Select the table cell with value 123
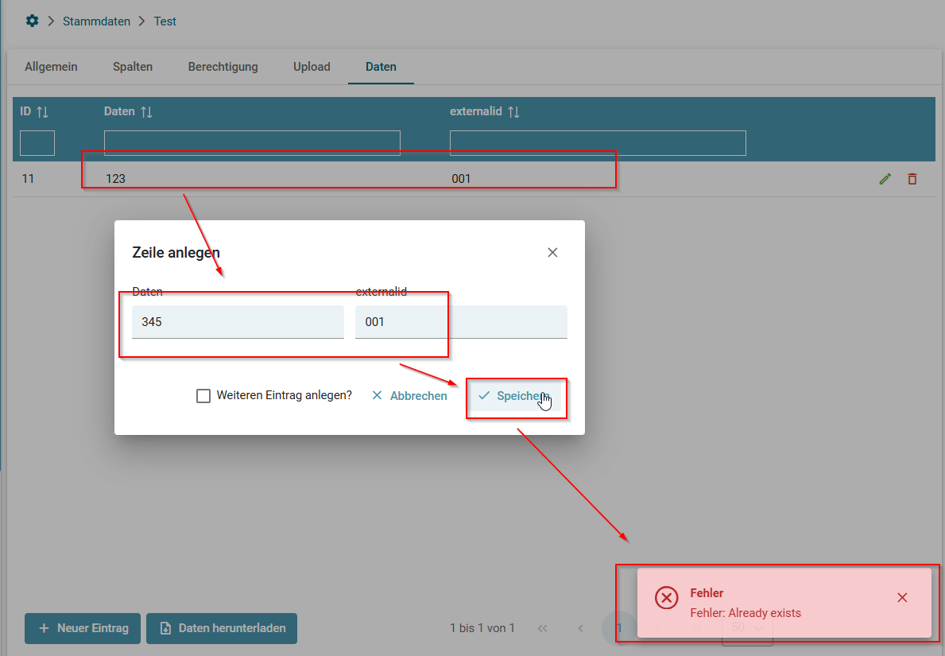This screenshot has width=945, height=656. pos(116,178)
